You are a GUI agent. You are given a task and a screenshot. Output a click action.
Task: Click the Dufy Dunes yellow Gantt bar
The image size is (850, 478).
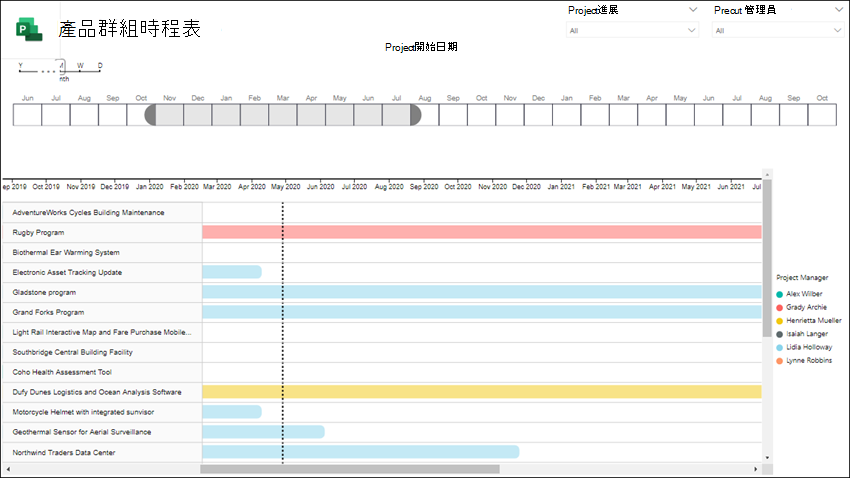[x=482, y=392]
